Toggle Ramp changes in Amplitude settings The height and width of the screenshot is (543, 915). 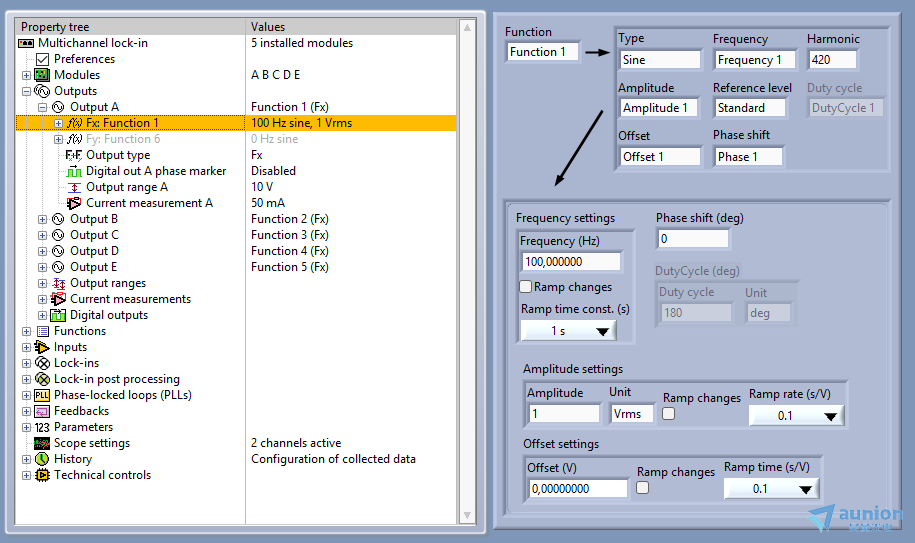pyautogui.click(x=669, y=413)
